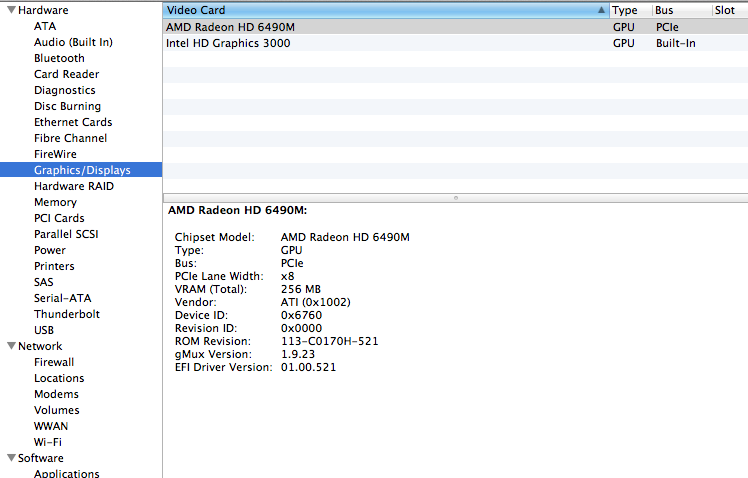
Task: Select USB in the sidebar
Action: click(x=44, y=330)
